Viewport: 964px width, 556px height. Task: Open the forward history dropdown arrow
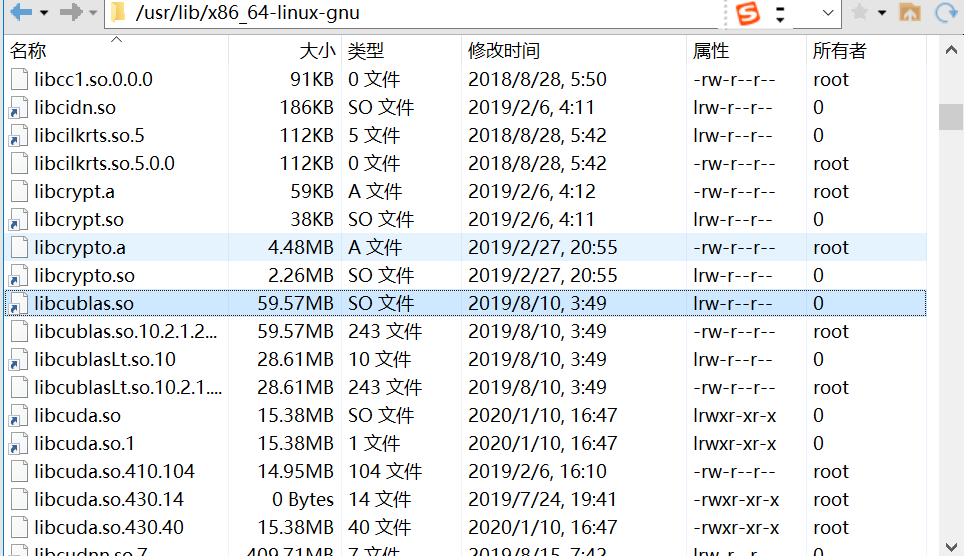click(93, 12)
